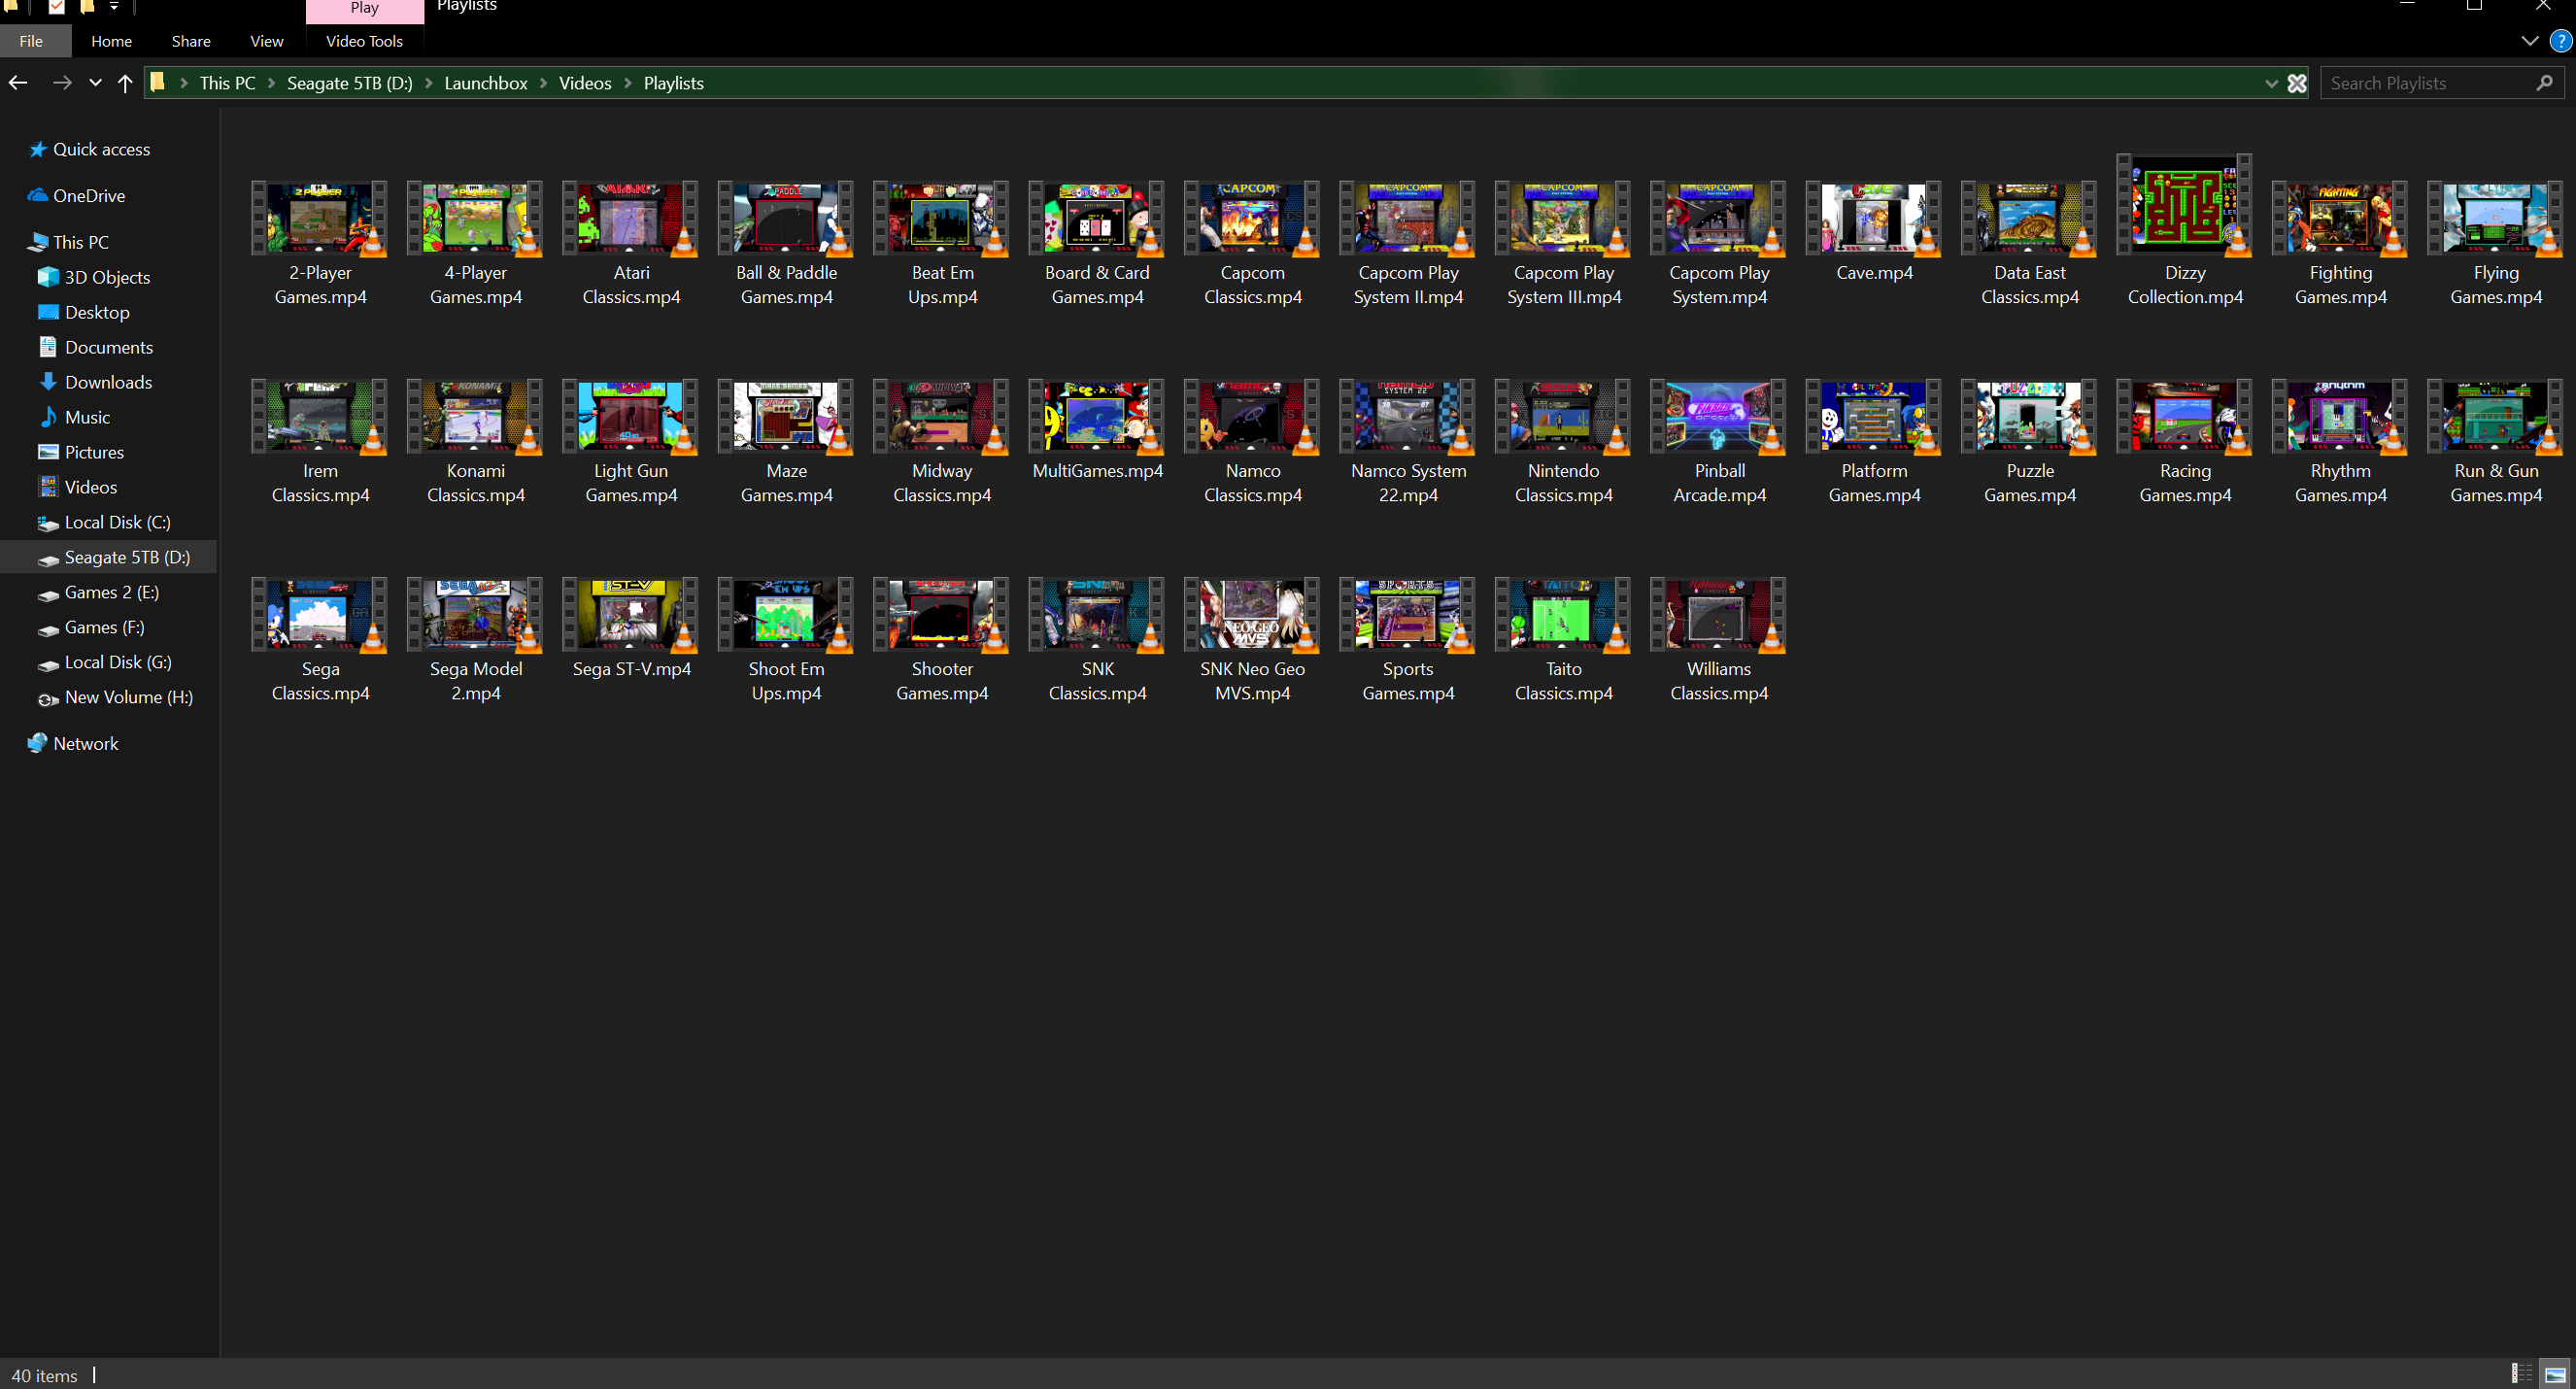Select Capcom Play System II.mp4
This screenshot has height=1389, width=2576.
(x=1408, y=244)
